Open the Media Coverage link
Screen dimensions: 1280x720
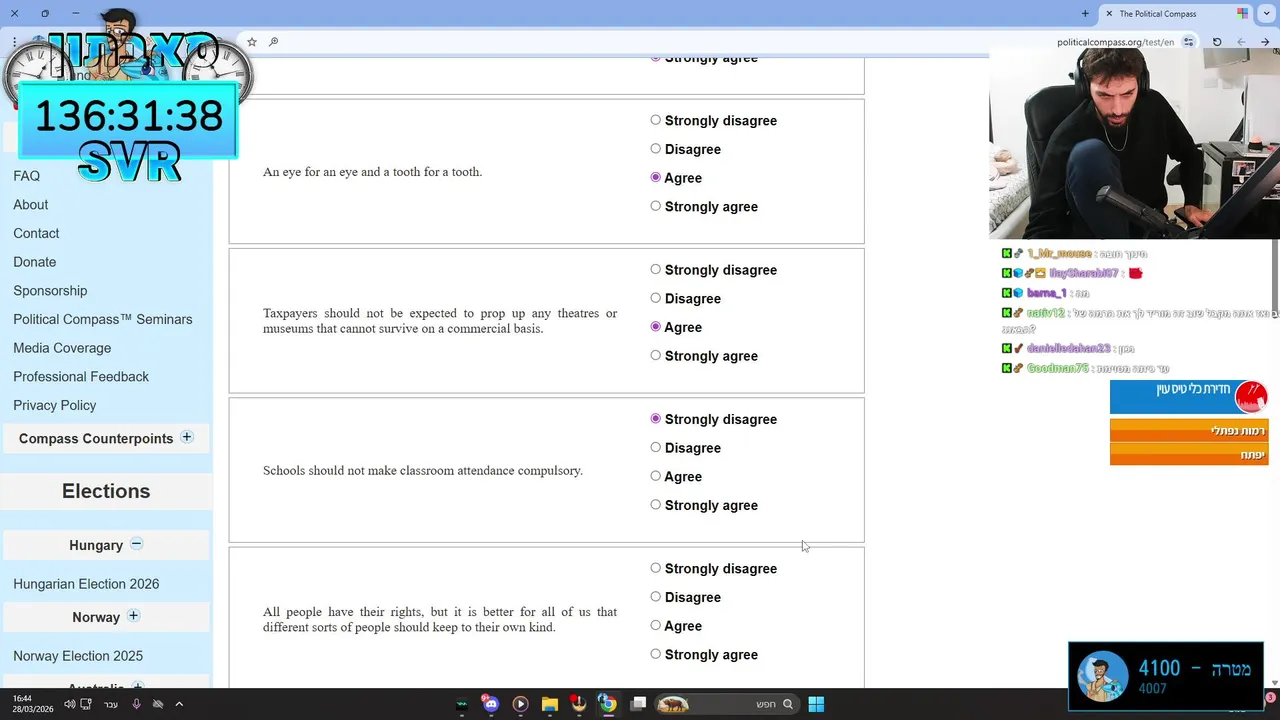62,348
